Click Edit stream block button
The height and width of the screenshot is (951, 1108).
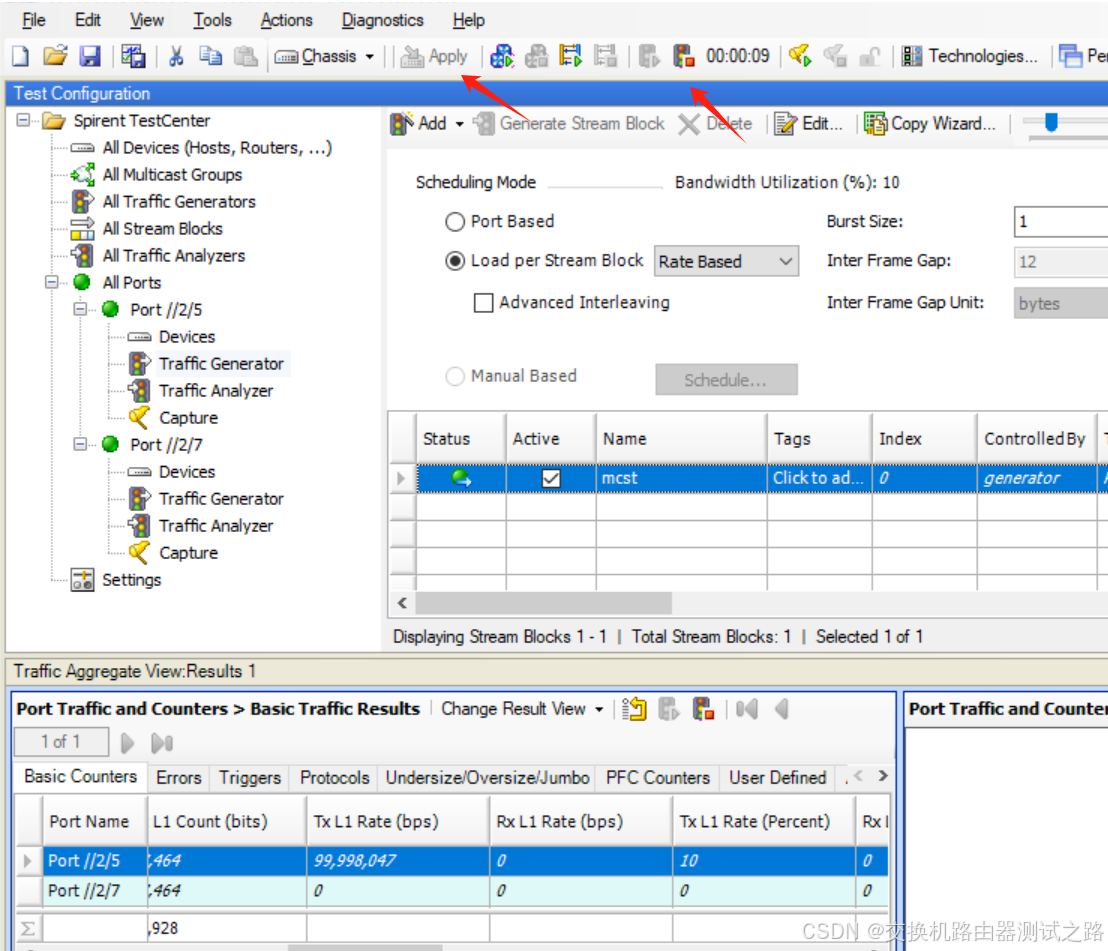[809, 124]
